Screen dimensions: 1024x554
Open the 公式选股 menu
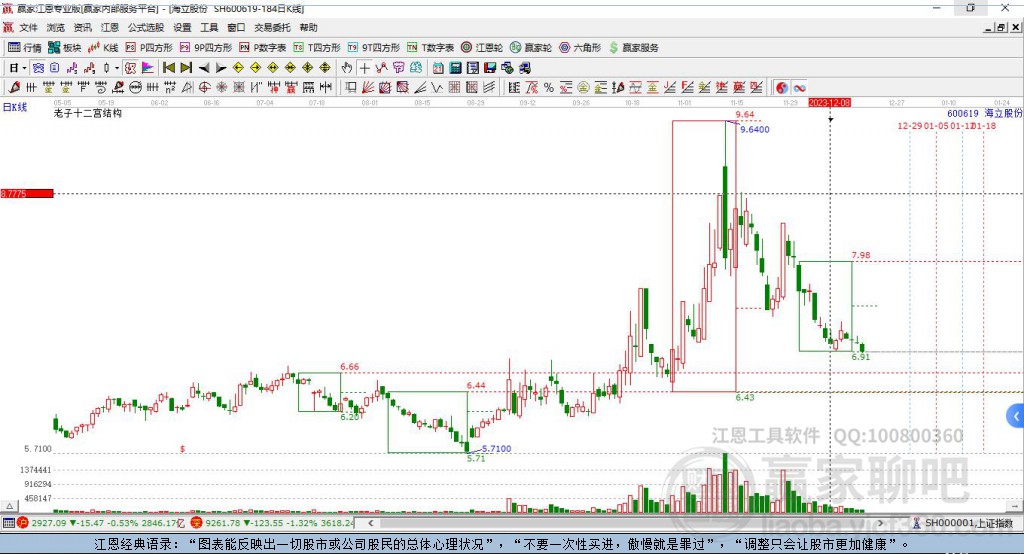[x=146, y=27]
